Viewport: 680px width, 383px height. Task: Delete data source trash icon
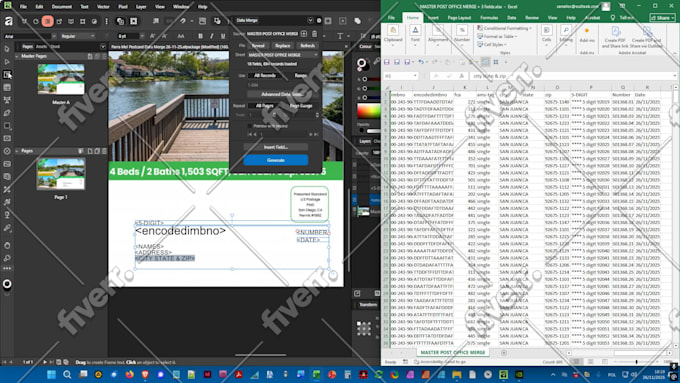[x=314, y=33]
